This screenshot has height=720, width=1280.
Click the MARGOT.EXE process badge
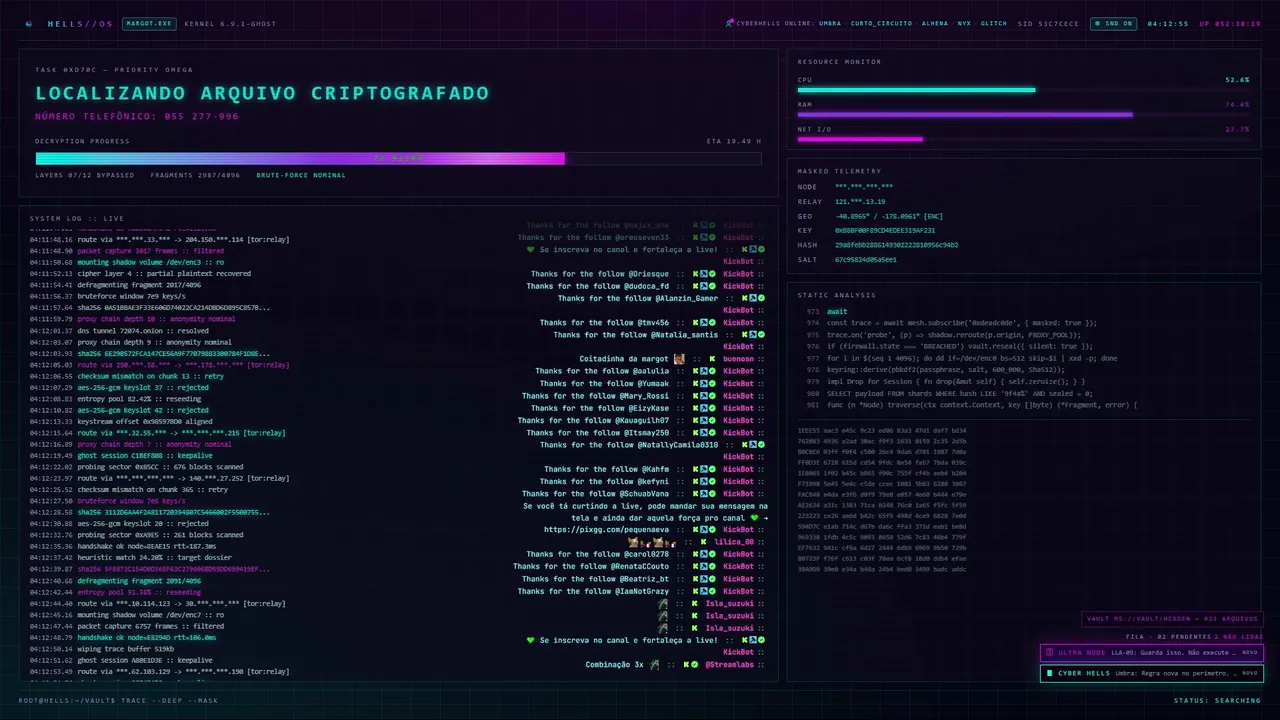click(x=149, y=23)
